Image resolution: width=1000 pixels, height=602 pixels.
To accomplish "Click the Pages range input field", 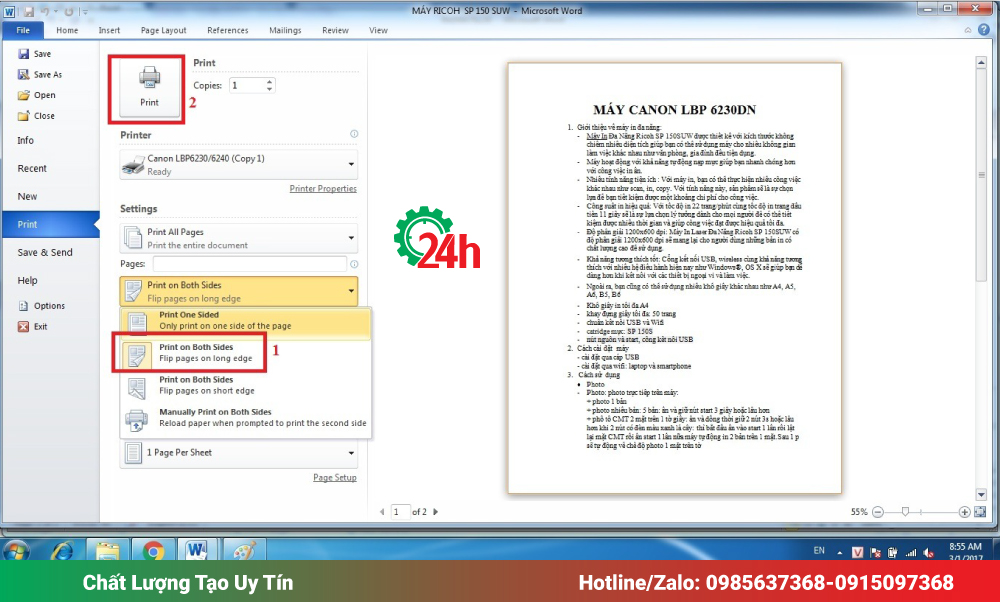I will [x=249, y=264].
